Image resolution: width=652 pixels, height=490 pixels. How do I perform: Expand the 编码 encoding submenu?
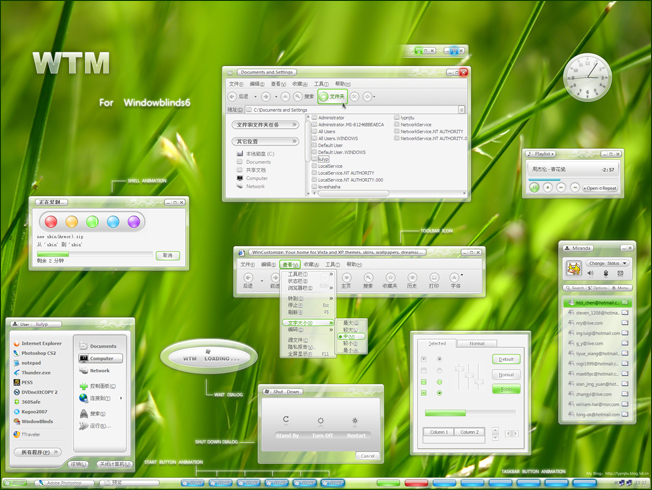tap(308, 329)
